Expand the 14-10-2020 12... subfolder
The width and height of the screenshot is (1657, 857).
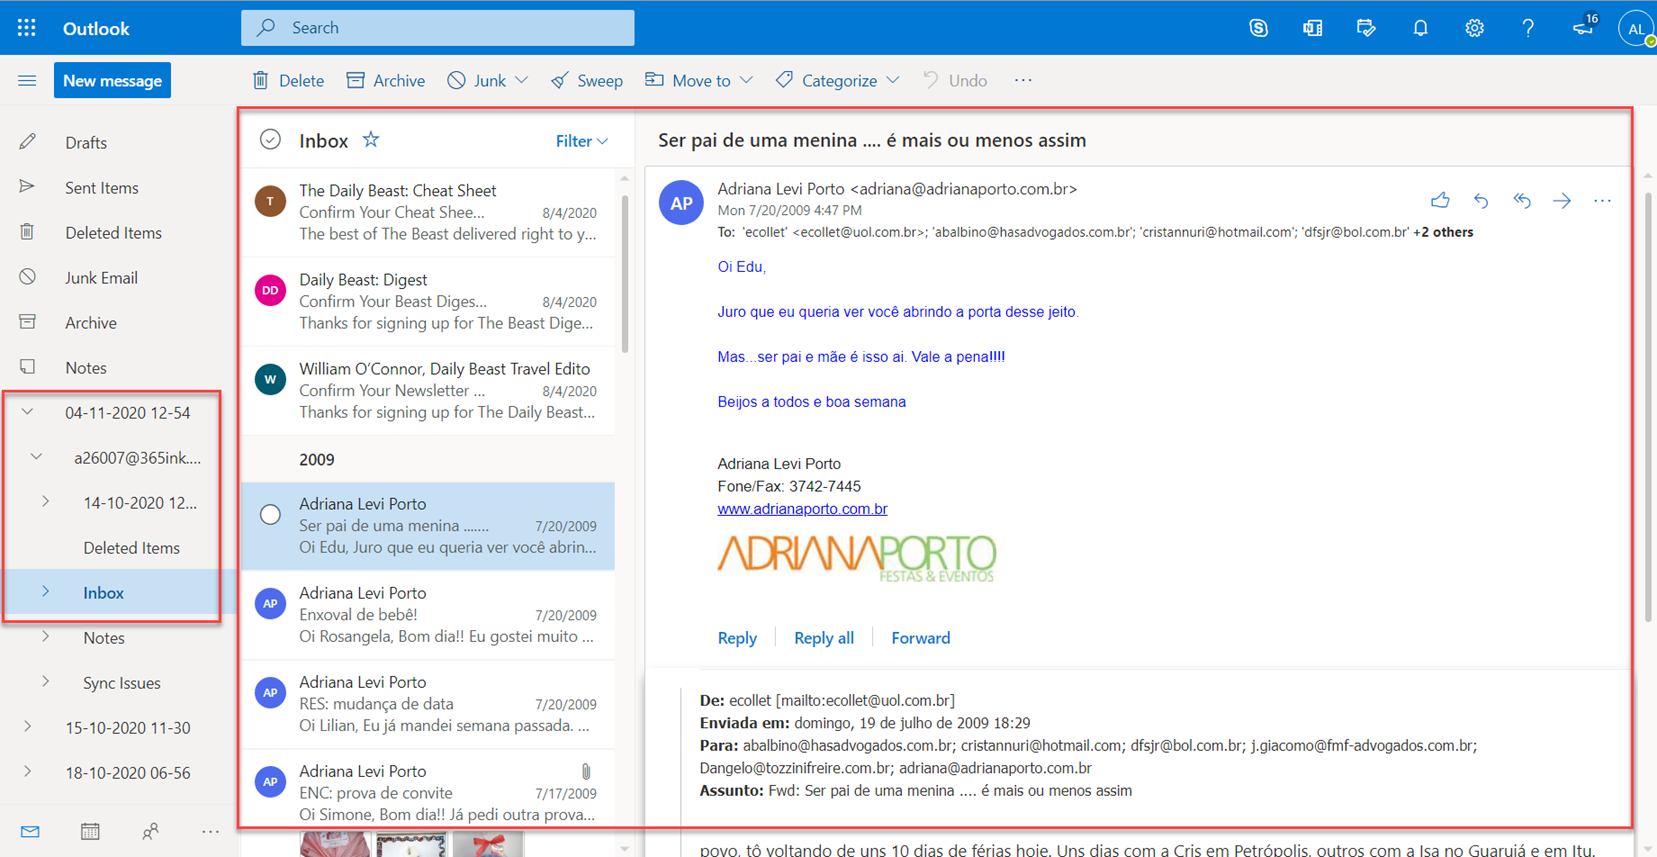[x=45, y=502]
